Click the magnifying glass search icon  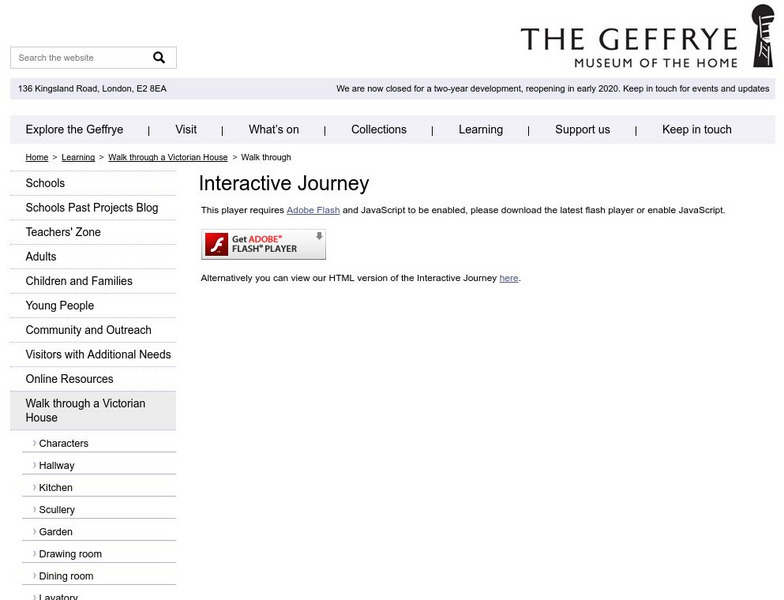[x=159, y=58]
